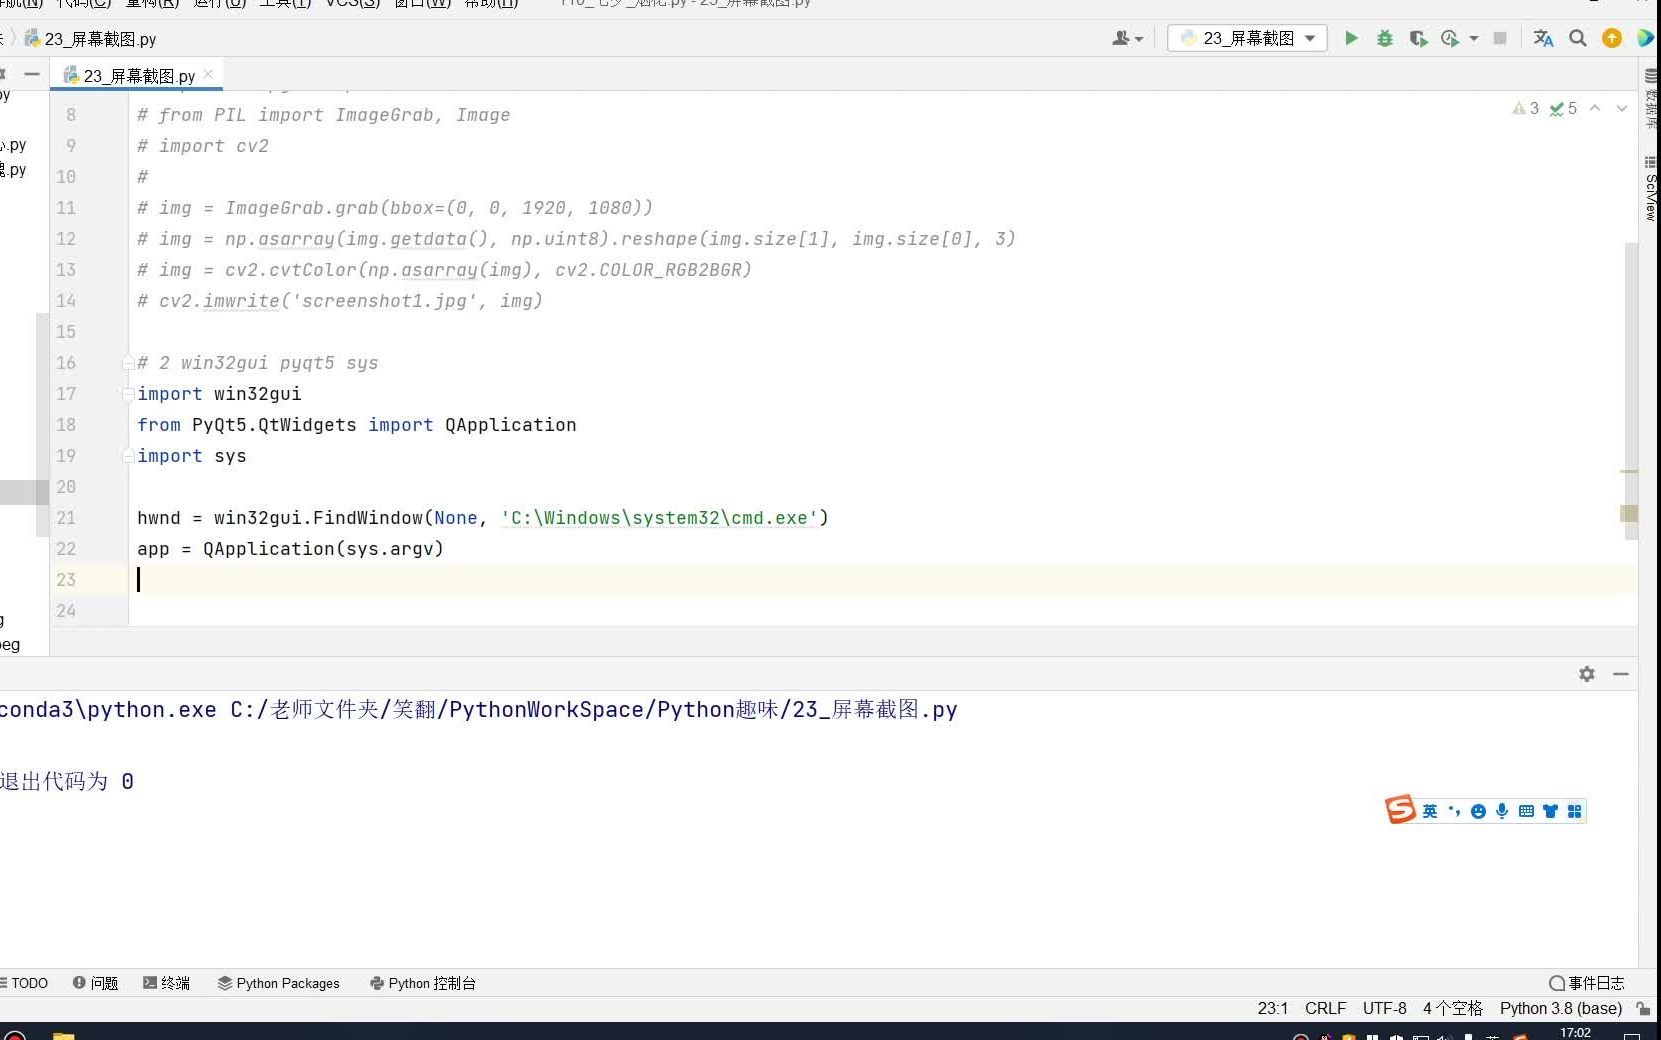The height and width of the screenshot is (1040, 1661).
Task: Open the database side panel icon
Action: 1650,98
